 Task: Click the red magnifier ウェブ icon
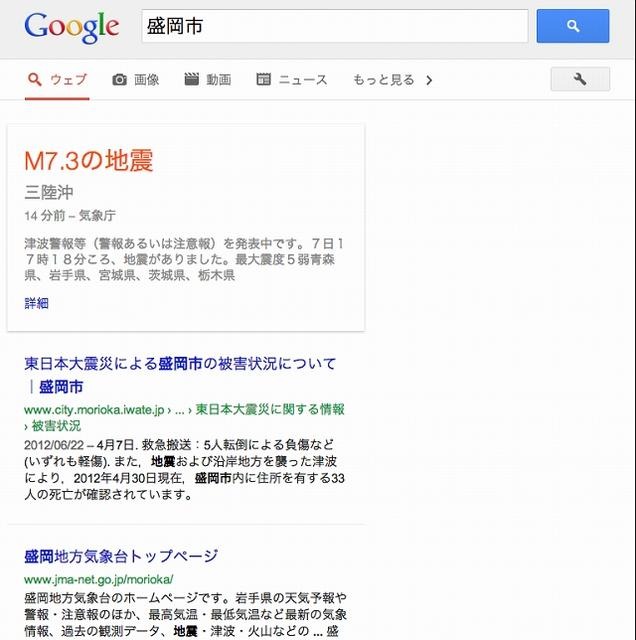coord(35,79)
